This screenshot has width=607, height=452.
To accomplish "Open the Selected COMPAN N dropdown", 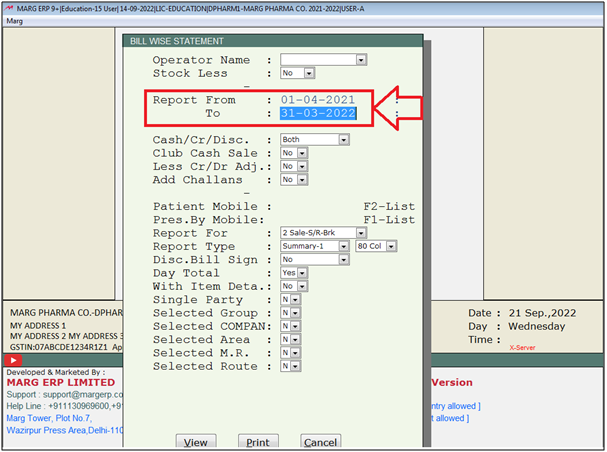I will (295, 326).
